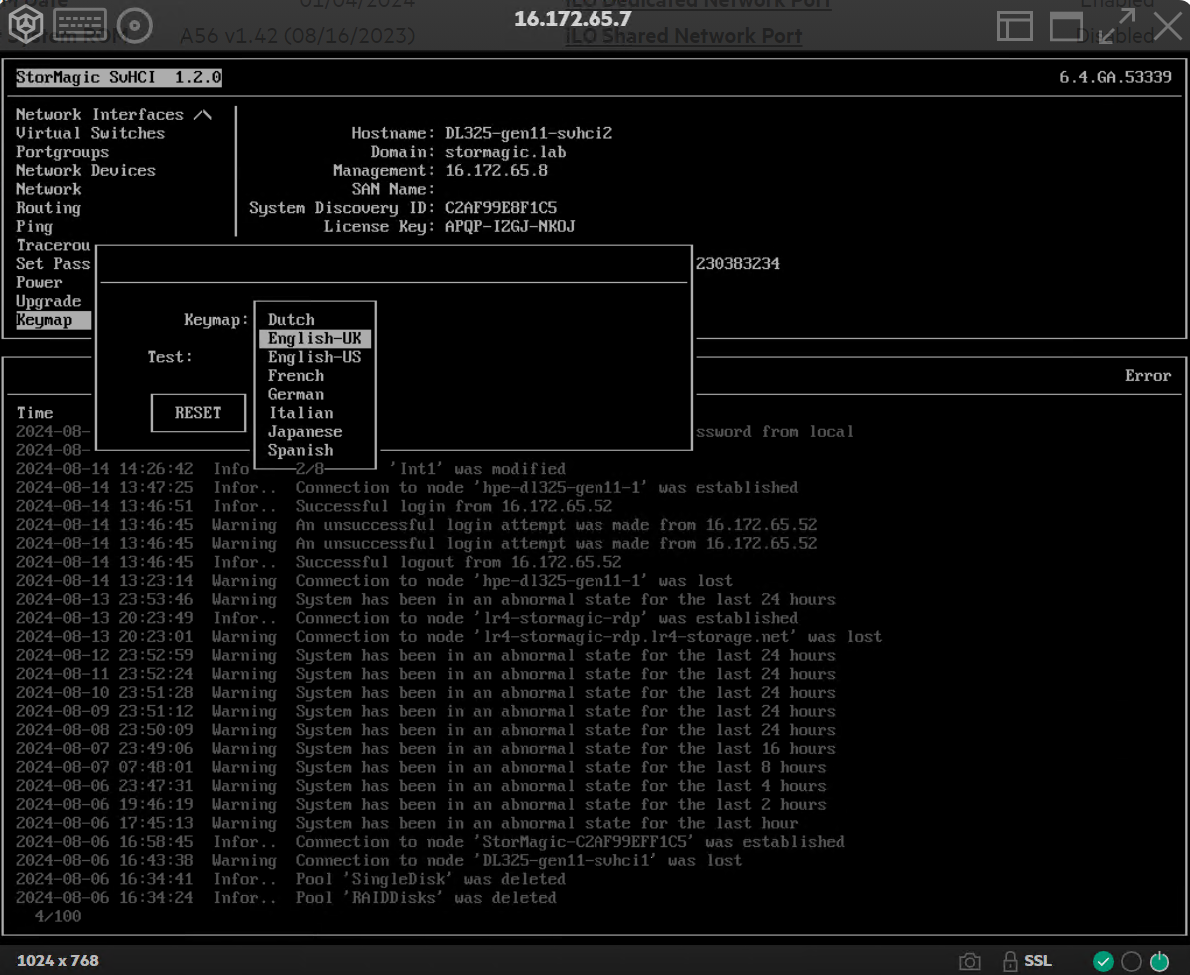Choose English-UK in the keymap list
The height and width of the screenshot is (975, 1190).
[x=315, y=338]
